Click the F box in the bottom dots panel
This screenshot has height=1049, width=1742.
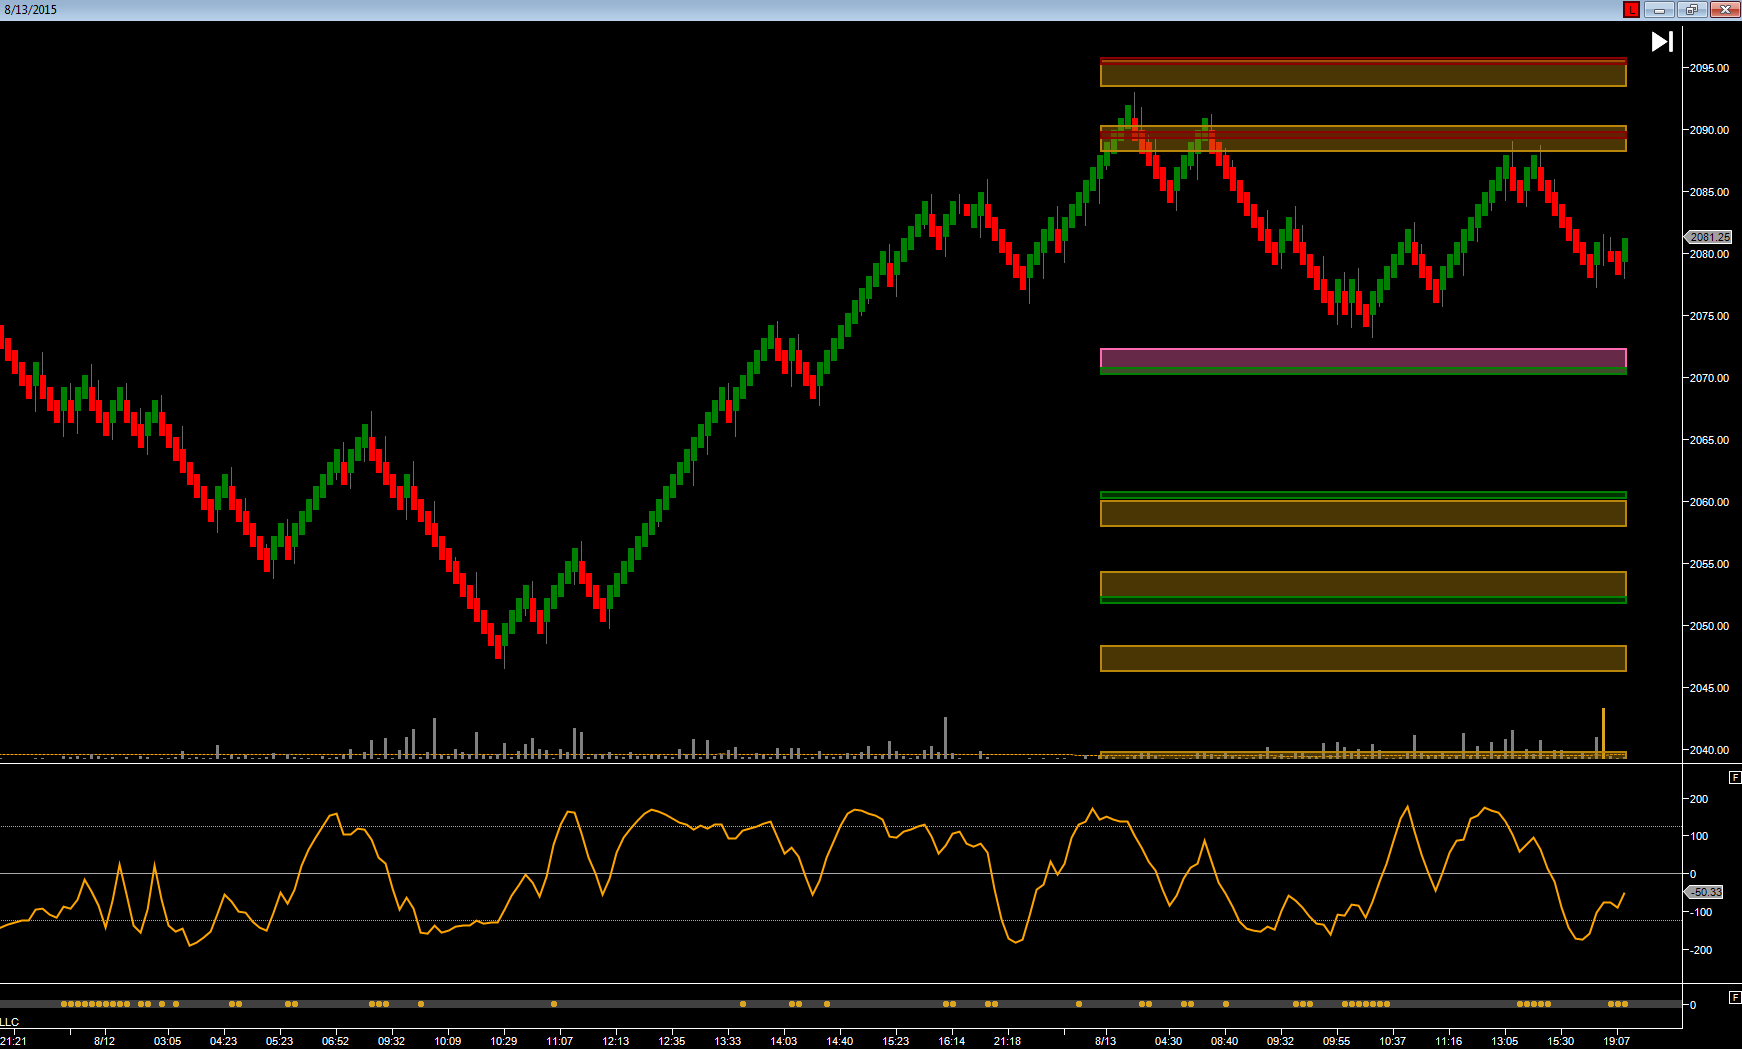click(x=1735, y=997)
